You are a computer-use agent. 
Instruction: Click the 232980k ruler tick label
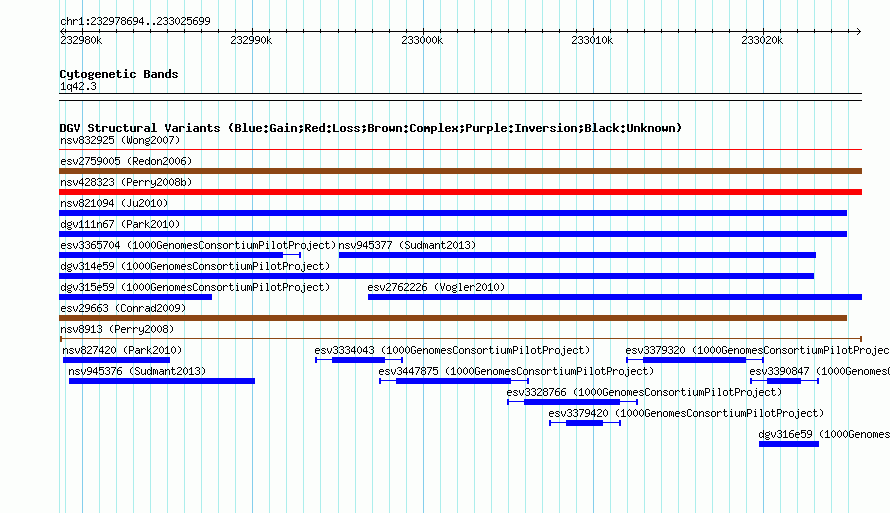click(81, 40)
